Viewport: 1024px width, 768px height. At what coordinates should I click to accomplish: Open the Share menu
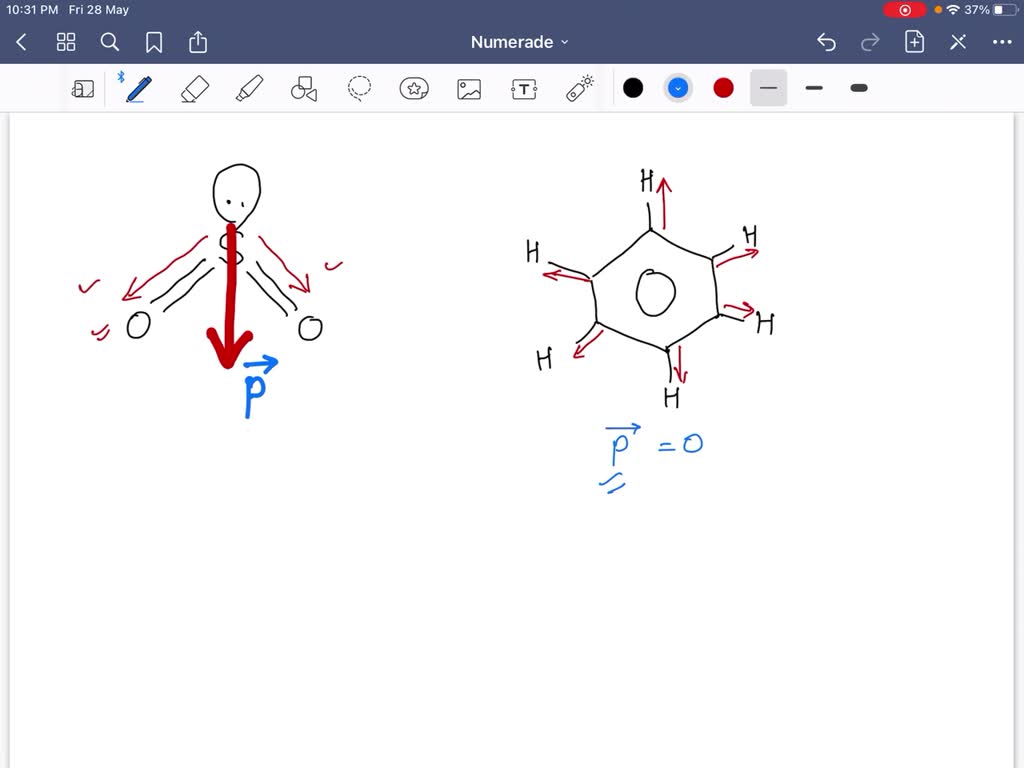(197, 42)
